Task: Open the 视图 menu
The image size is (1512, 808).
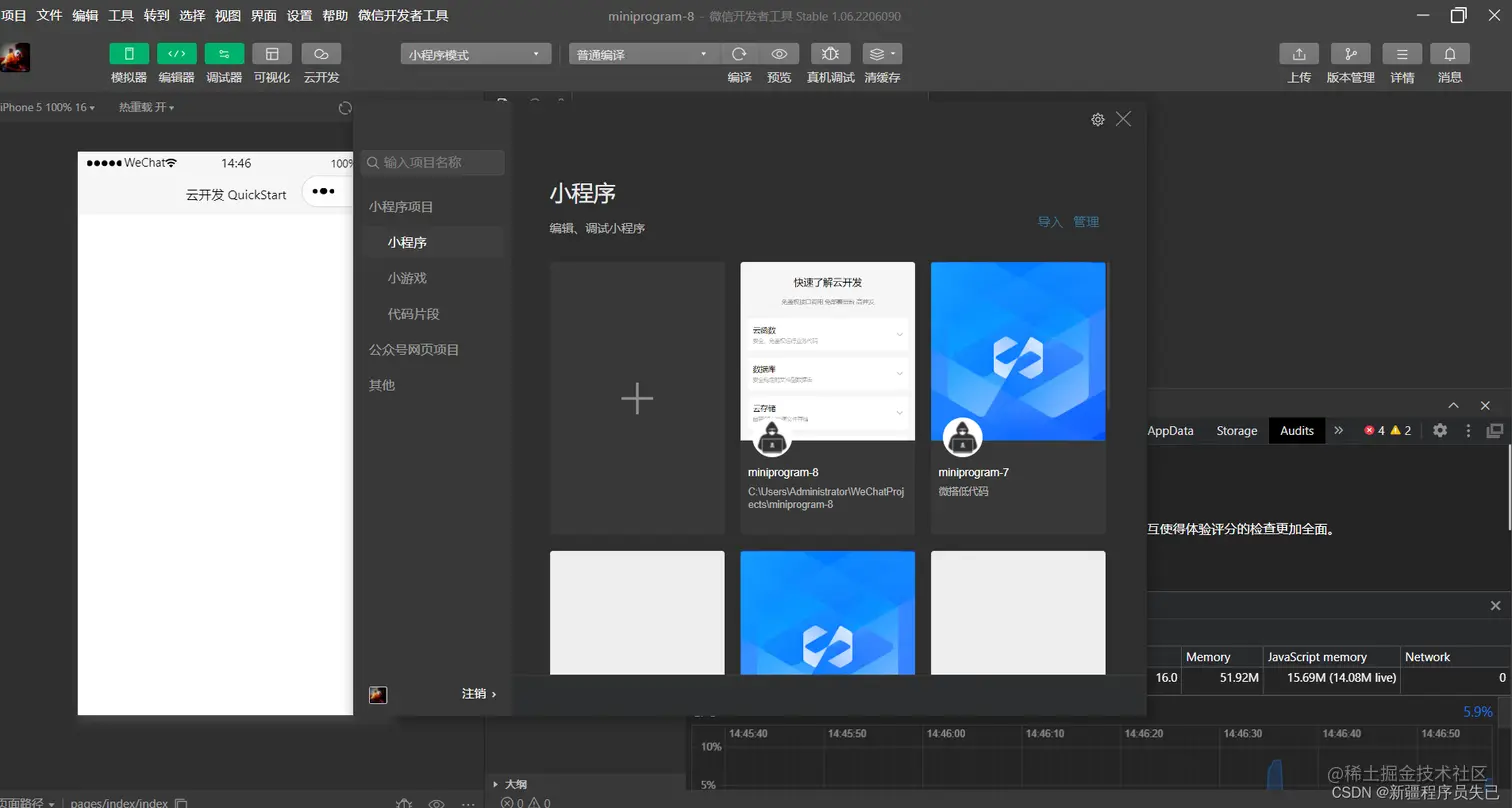Action: (228, 16)
